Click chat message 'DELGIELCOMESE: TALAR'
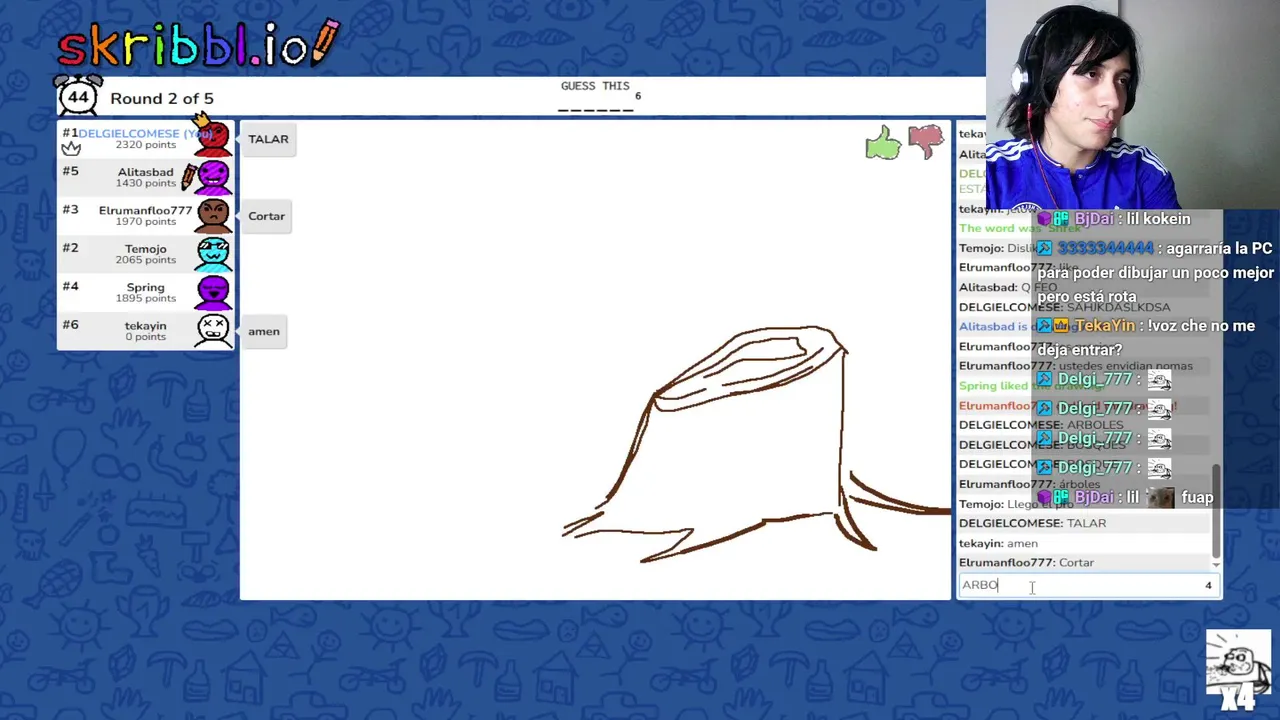This screenshot has height=720, width=1280. click(x=1033, y=523)
